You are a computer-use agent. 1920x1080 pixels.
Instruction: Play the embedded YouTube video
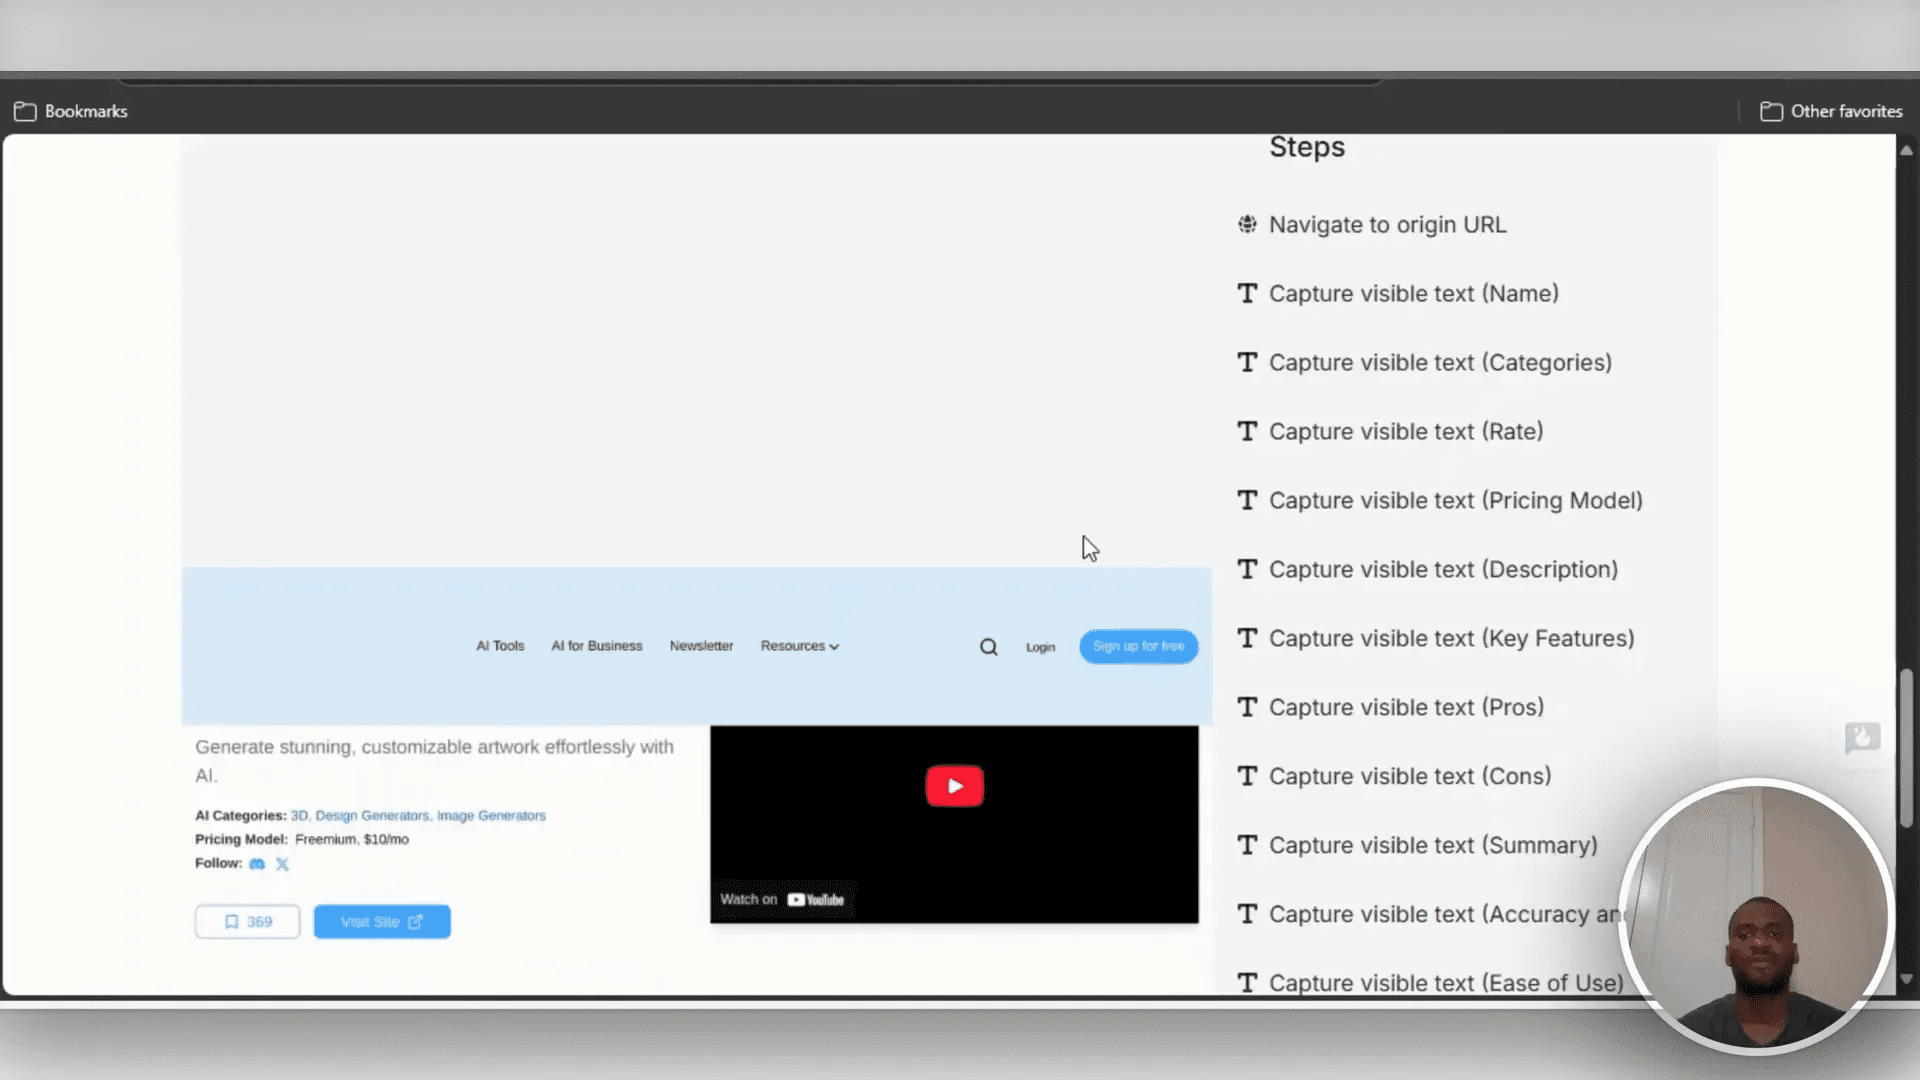(x=954, y=786)
